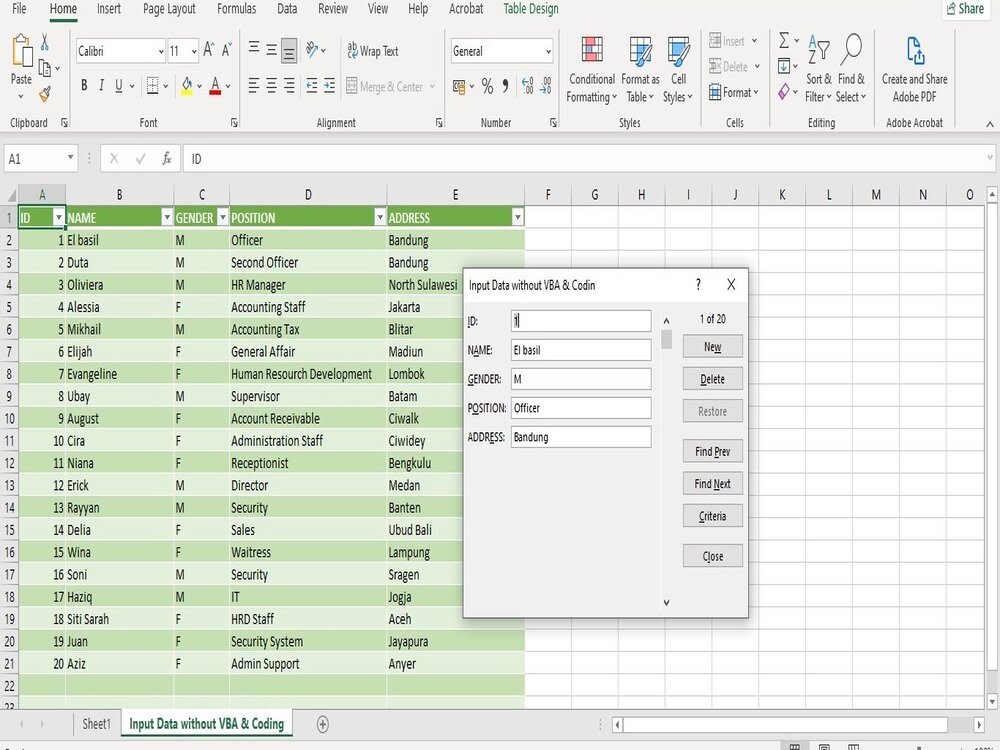Click the top align icon

coord(254,50)
